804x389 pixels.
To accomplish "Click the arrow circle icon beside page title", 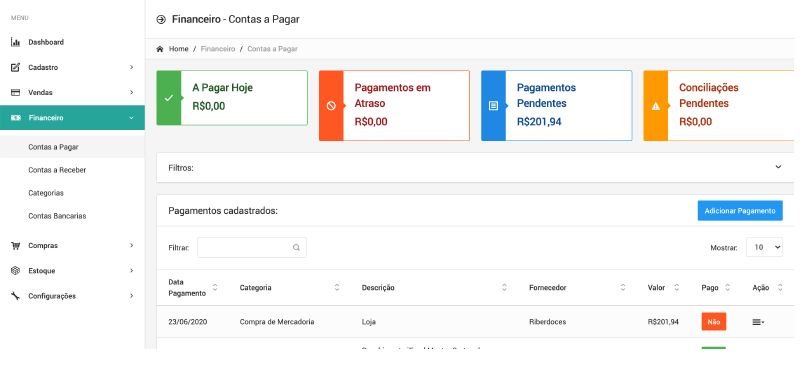I will tap(161, 19).
